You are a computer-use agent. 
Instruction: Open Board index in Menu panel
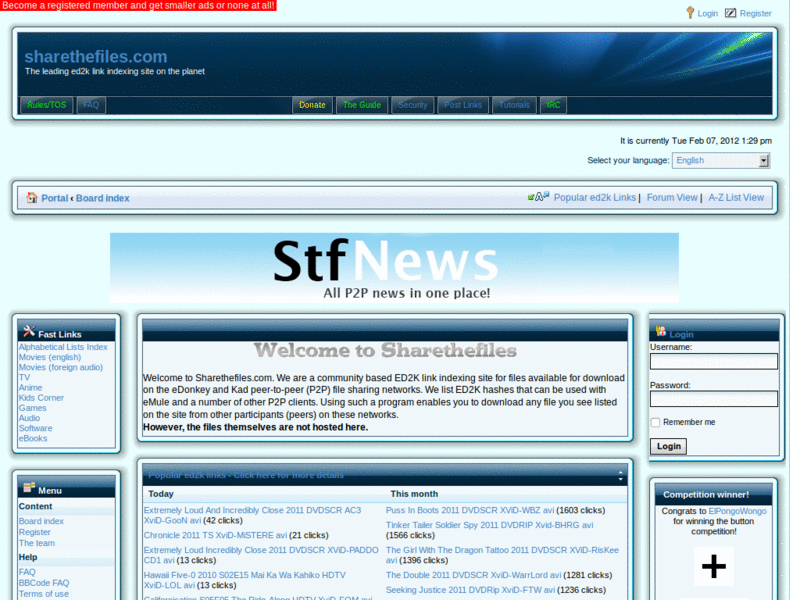(x=41, y=521)
